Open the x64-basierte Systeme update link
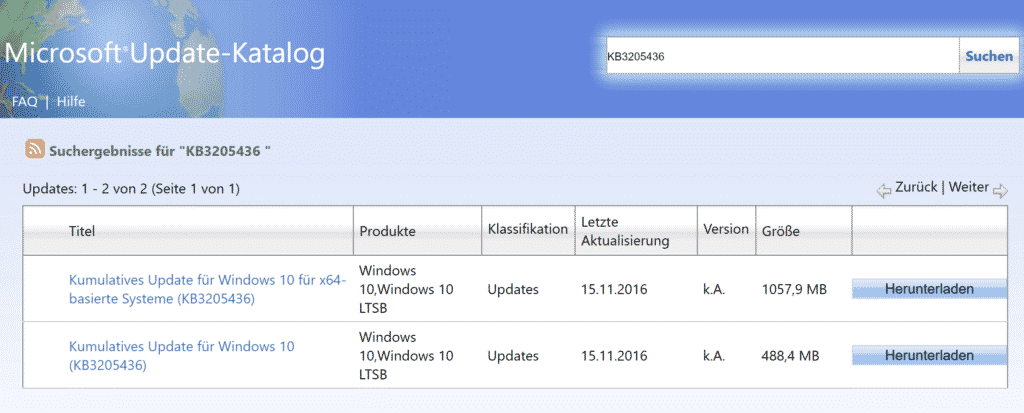Image resolution: width=1024 pixels, height=413 pixels. click(x=207, y=289)
